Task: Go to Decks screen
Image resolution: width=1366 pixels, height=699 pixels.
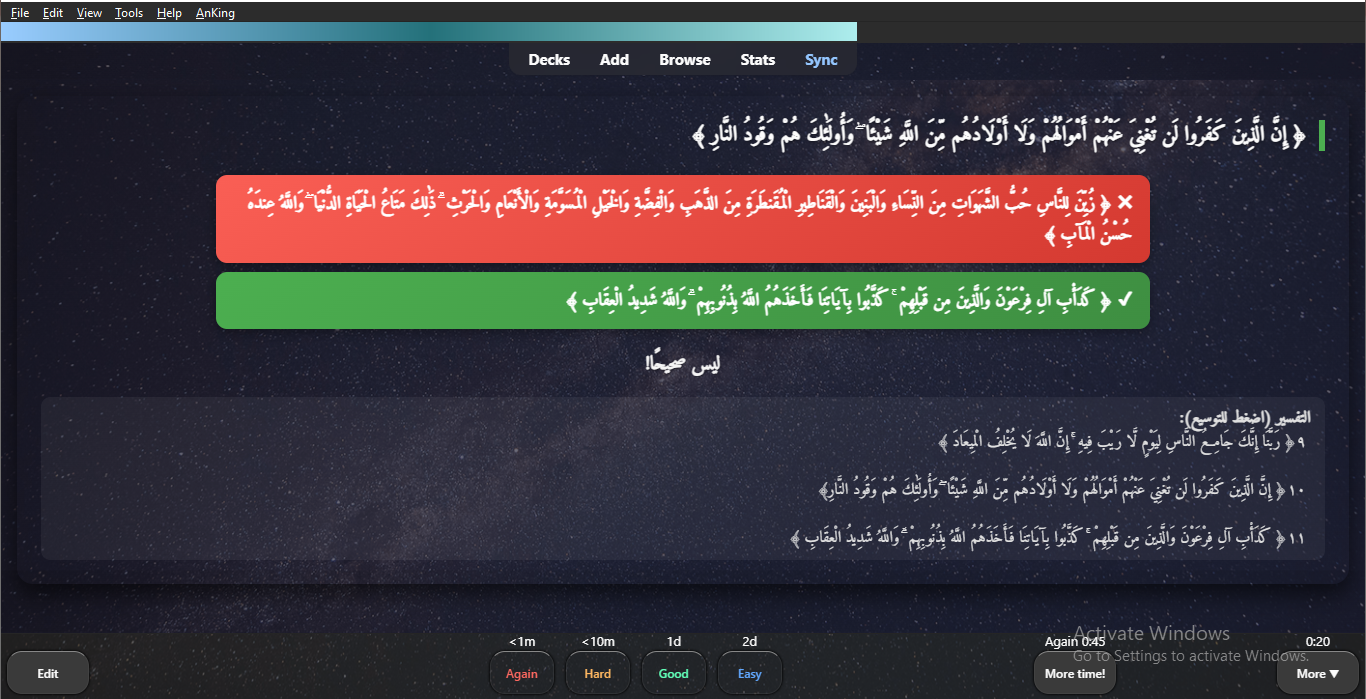Action: pyautogui.click(x=549, y=60)
